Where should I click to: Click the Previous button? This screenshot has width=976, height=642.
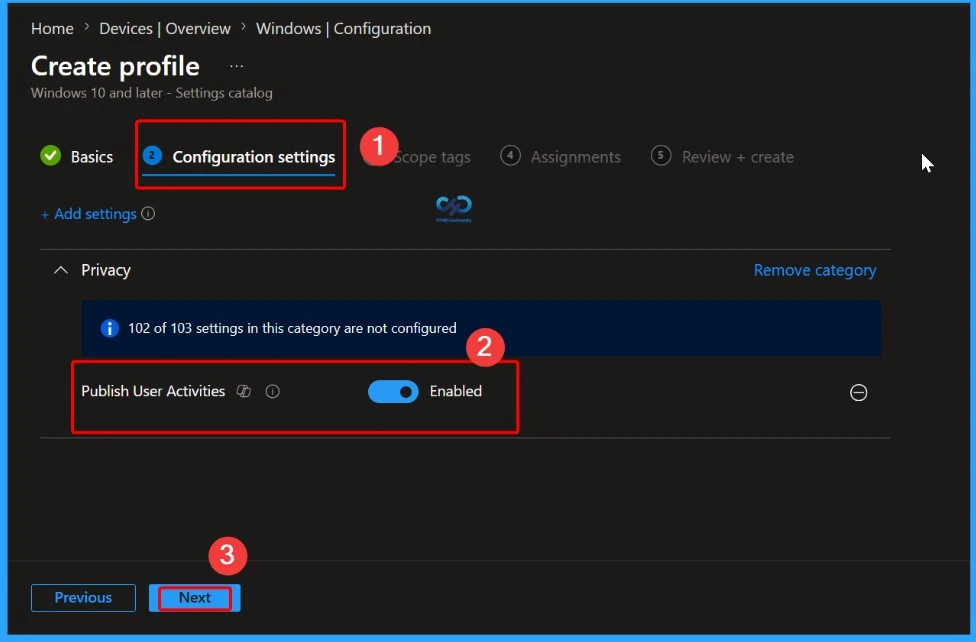[x=83, y=598]
